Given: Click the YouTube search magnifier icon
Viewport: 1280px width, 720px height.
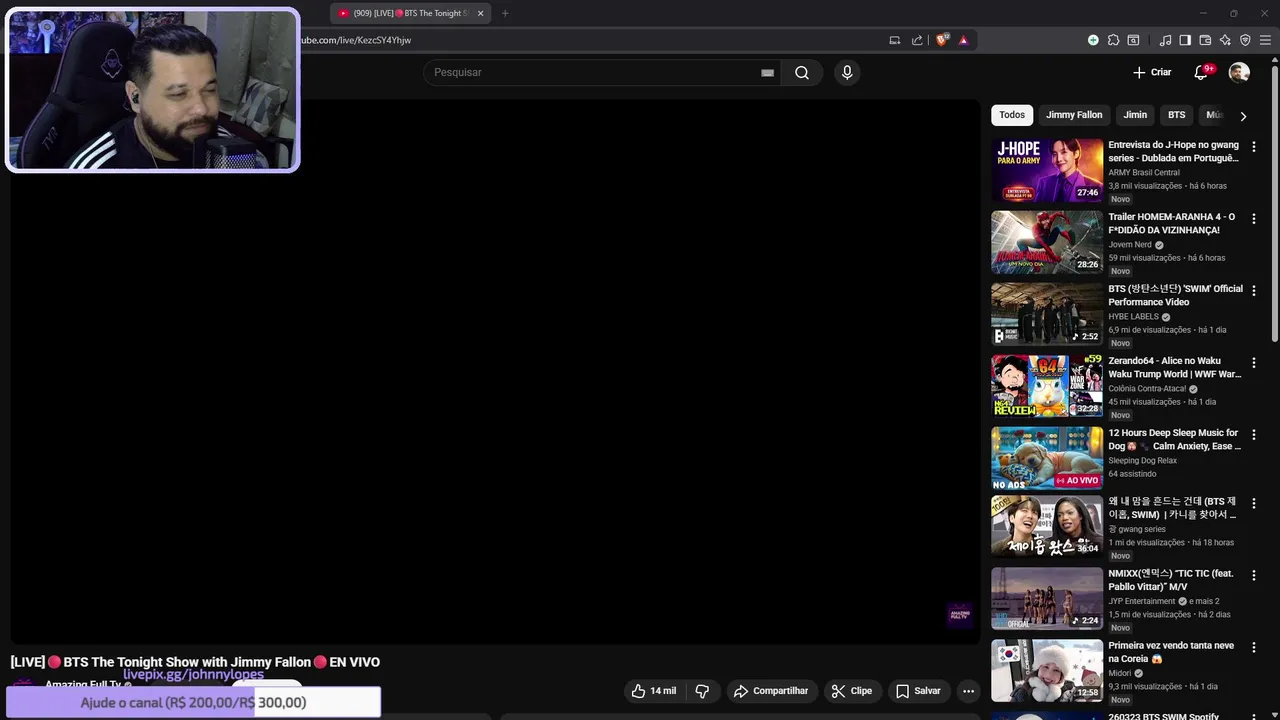Looking at the screenshot, I should [x=801, y=72].
